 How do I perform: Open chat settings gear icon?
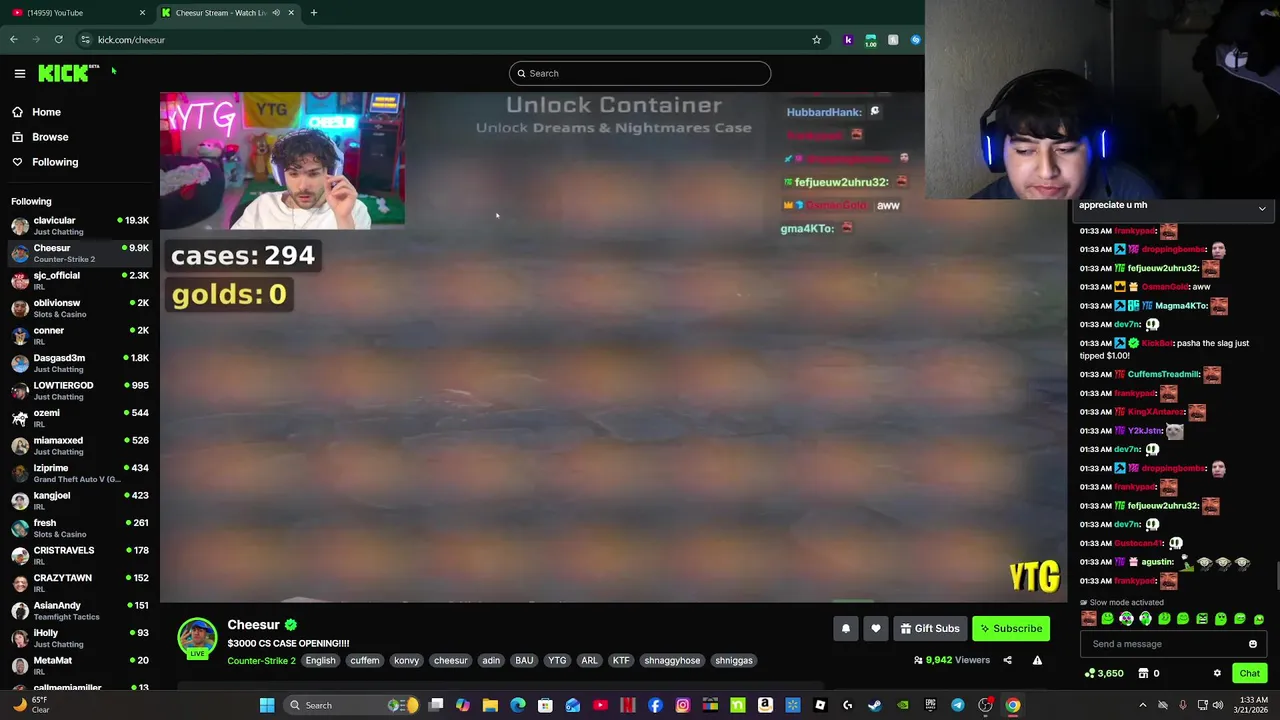point(1217,674)
